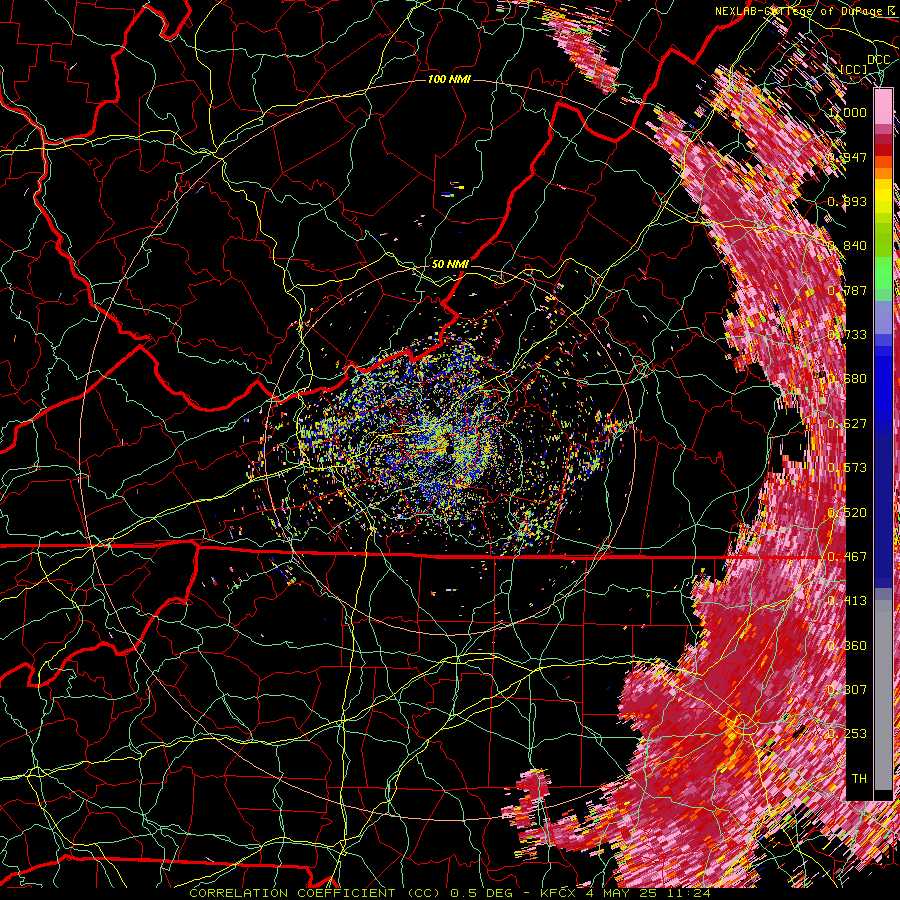
Task: Click the 0.680 scale value
Action: coord(847,379)
